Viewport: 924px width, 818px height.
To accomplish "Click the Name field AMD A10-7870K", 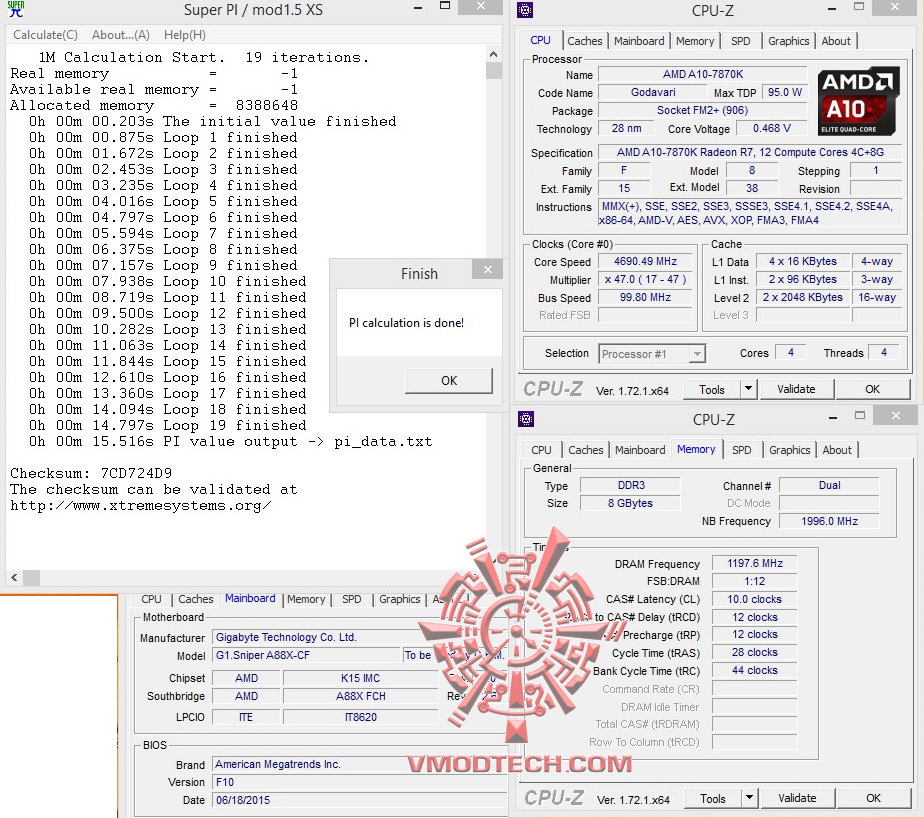I will tap(702, 74).
